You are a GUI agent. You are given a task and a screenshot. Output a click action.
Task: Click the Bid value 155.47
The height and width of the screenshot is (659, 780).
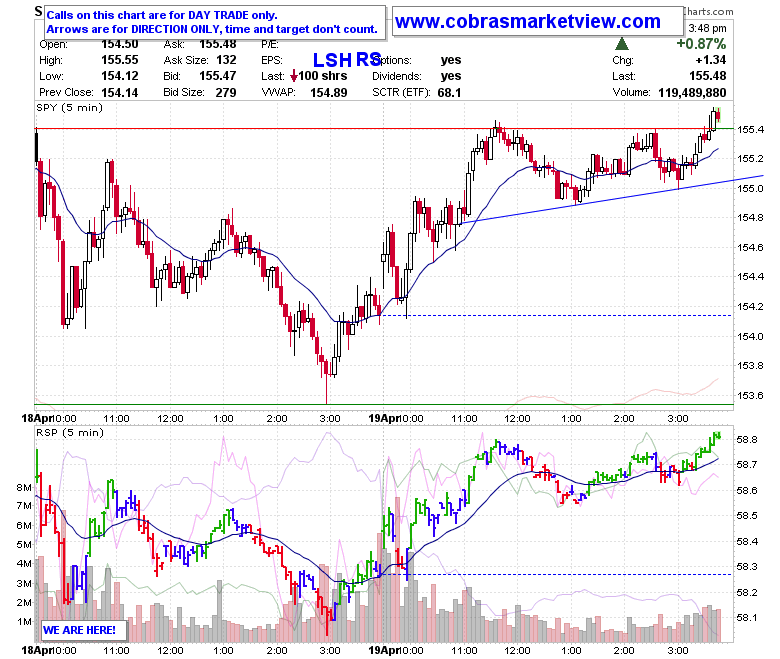(x=218, y=76)
